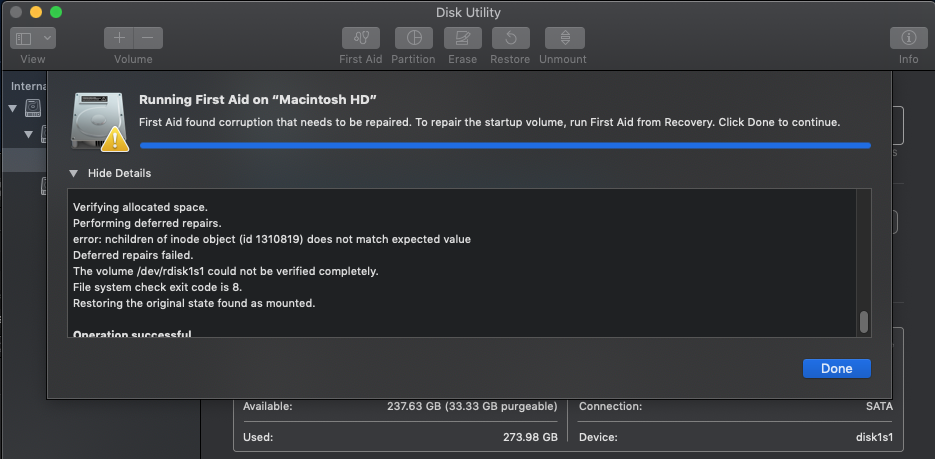Click the Partition pie chart icon
The height and width of the screenshot is (459, 935).
click(x=413, y=38)
